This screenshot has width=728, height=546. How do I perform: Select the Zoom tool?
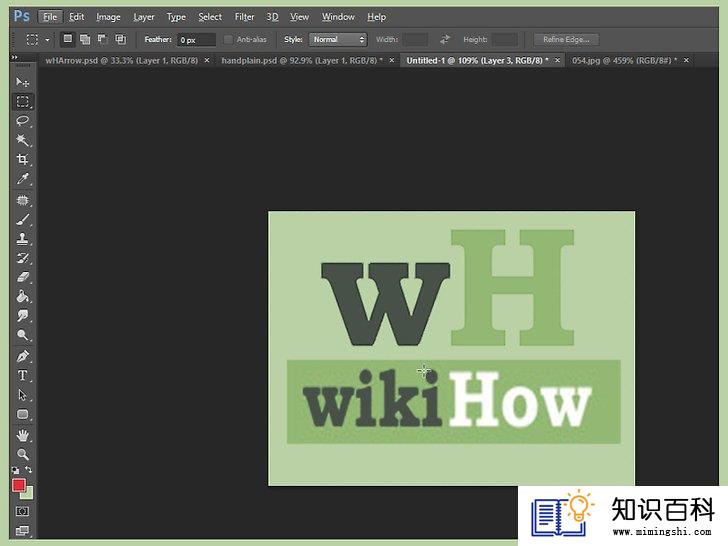click(x=22, y=454)
